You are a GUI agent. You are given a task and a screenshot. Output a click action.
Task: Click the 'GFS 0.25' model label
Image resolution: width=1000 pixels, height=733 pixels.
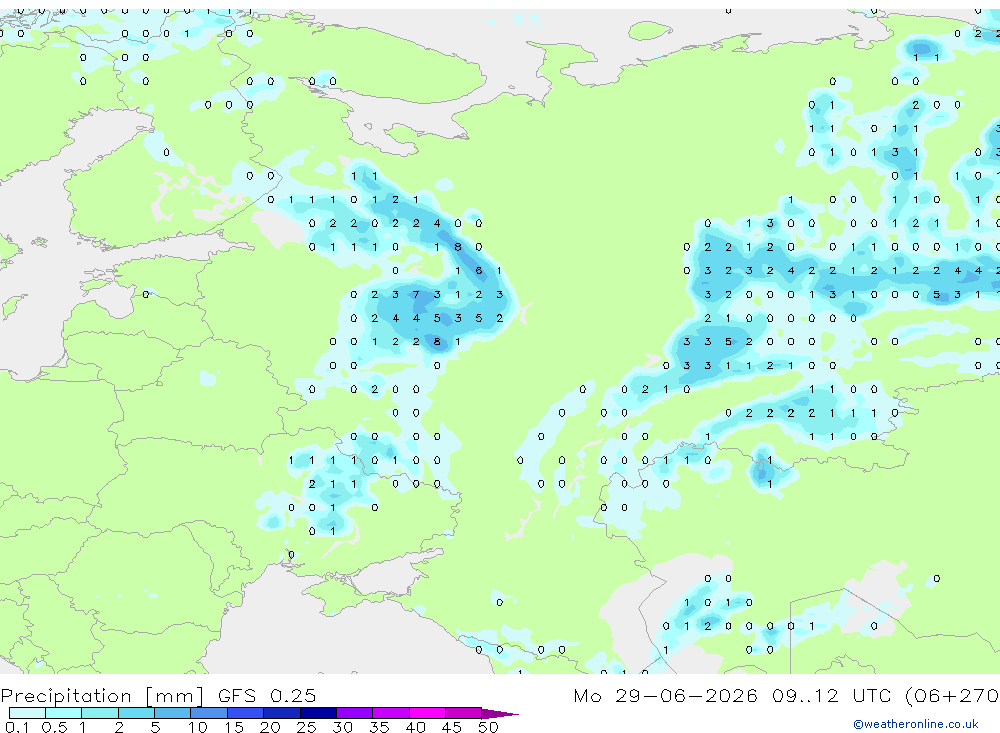coord(267,695)
